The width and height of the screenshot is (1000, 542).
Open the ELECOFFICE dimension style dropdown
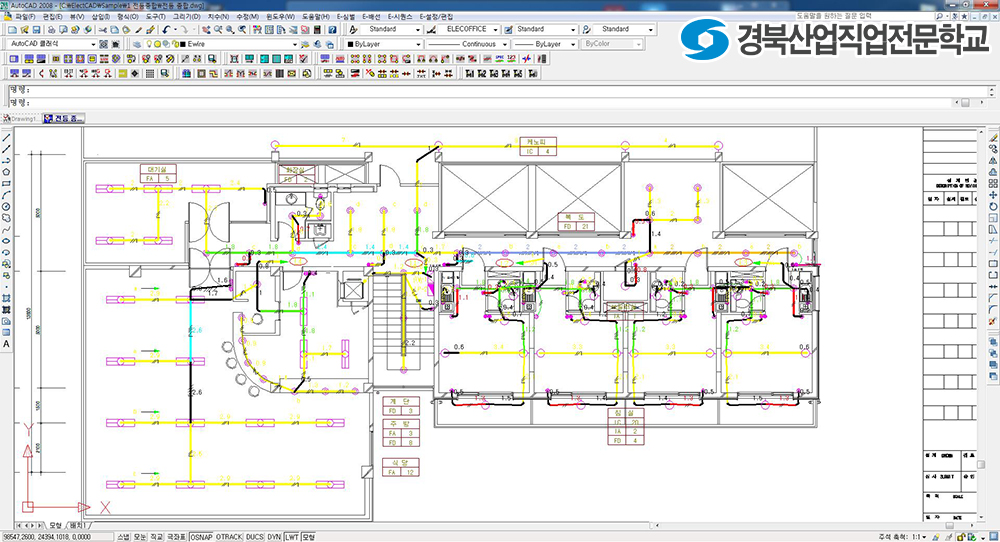click(x=469, y=29)
